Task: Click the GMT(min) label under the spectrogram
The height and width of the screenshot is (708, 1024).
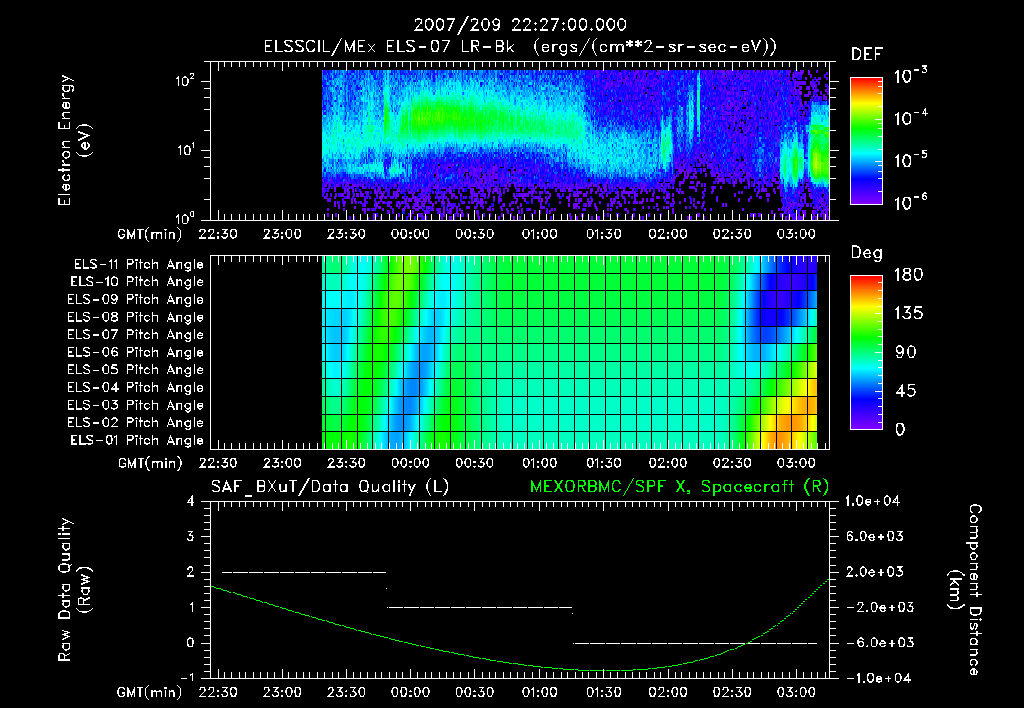Action: pyautogui.click(x=150, y=234)
